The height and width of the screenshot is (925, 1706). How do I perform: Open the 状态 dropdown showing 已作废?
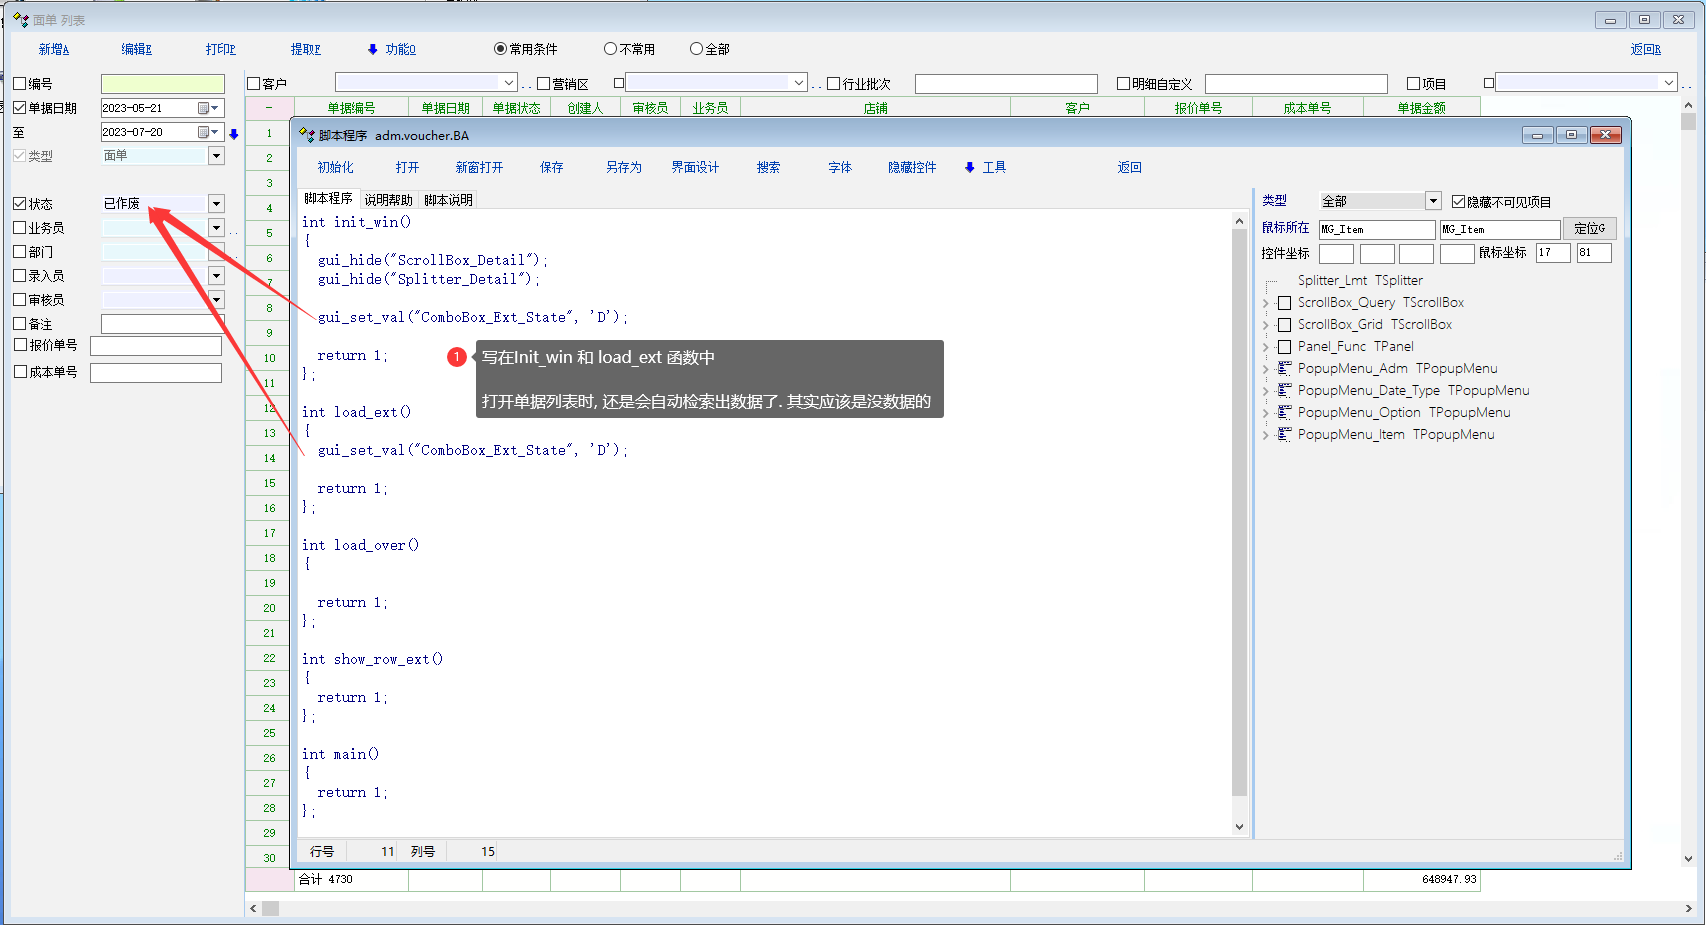point(216,204)
